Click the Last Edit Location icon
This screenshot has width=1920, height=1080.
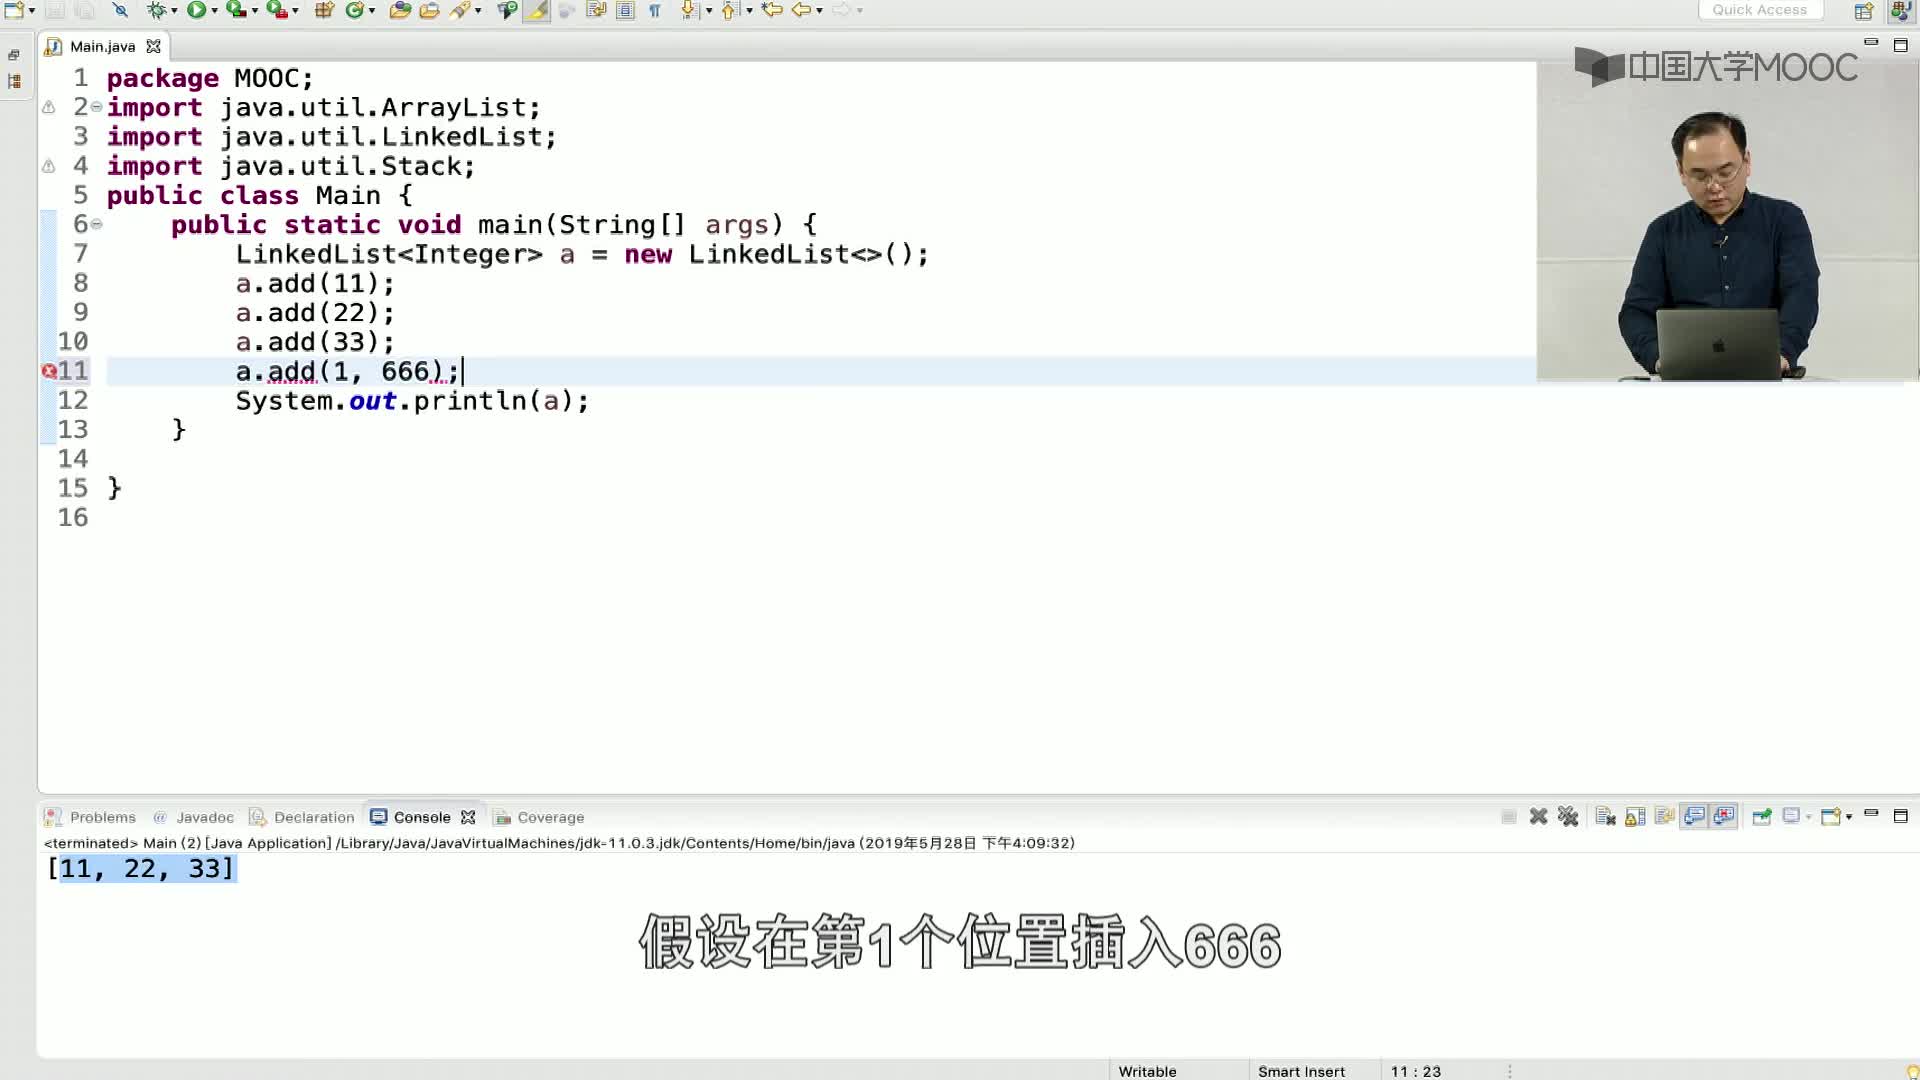(771, 10)
